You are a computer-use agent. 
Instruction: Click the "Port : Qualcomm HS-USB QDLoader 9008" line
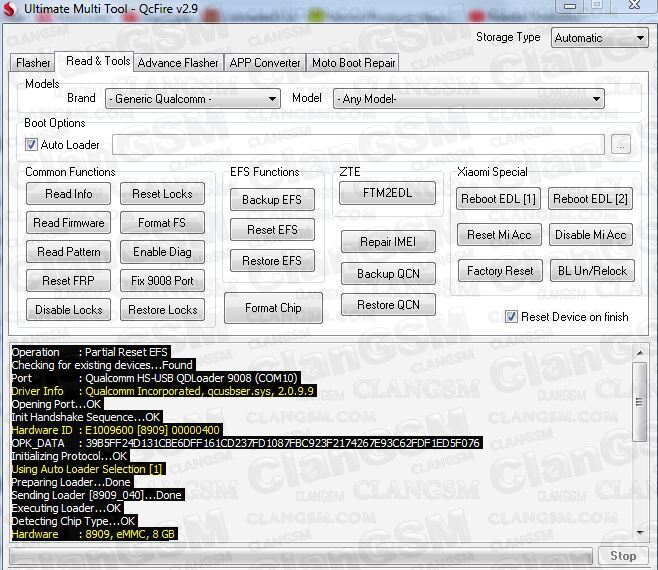point(155,378)
